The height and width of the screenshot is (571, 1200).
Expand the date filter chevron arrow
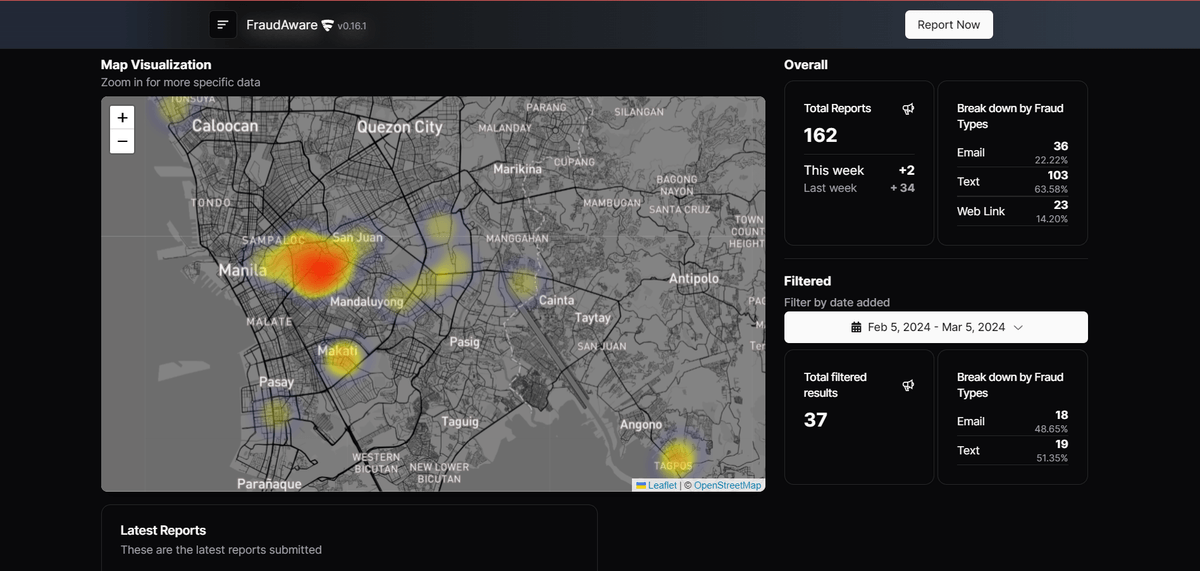coord(1018,327)
